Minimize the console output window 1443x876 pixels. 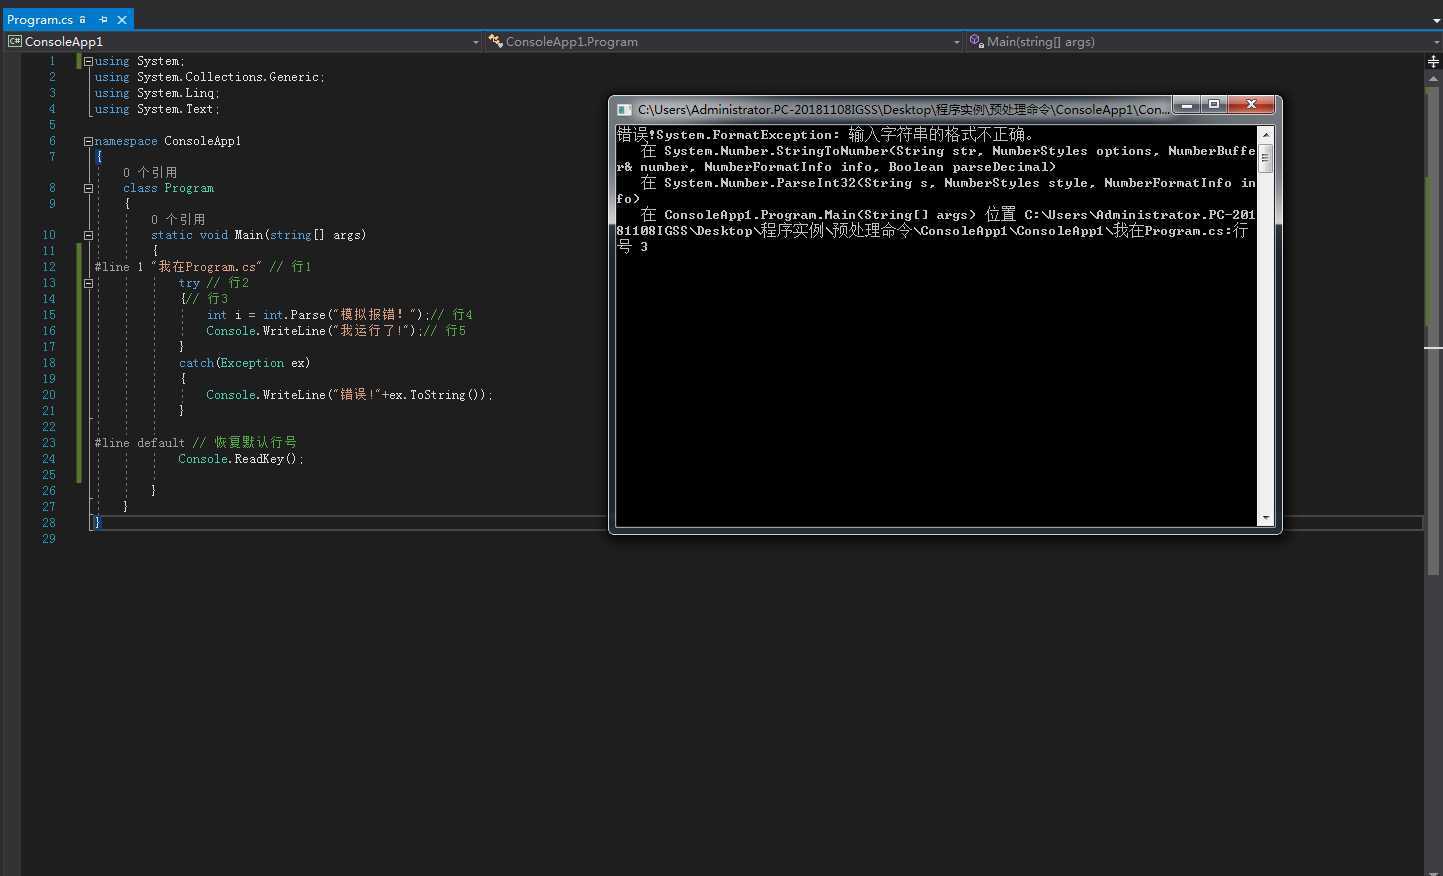click(1186, 105)
